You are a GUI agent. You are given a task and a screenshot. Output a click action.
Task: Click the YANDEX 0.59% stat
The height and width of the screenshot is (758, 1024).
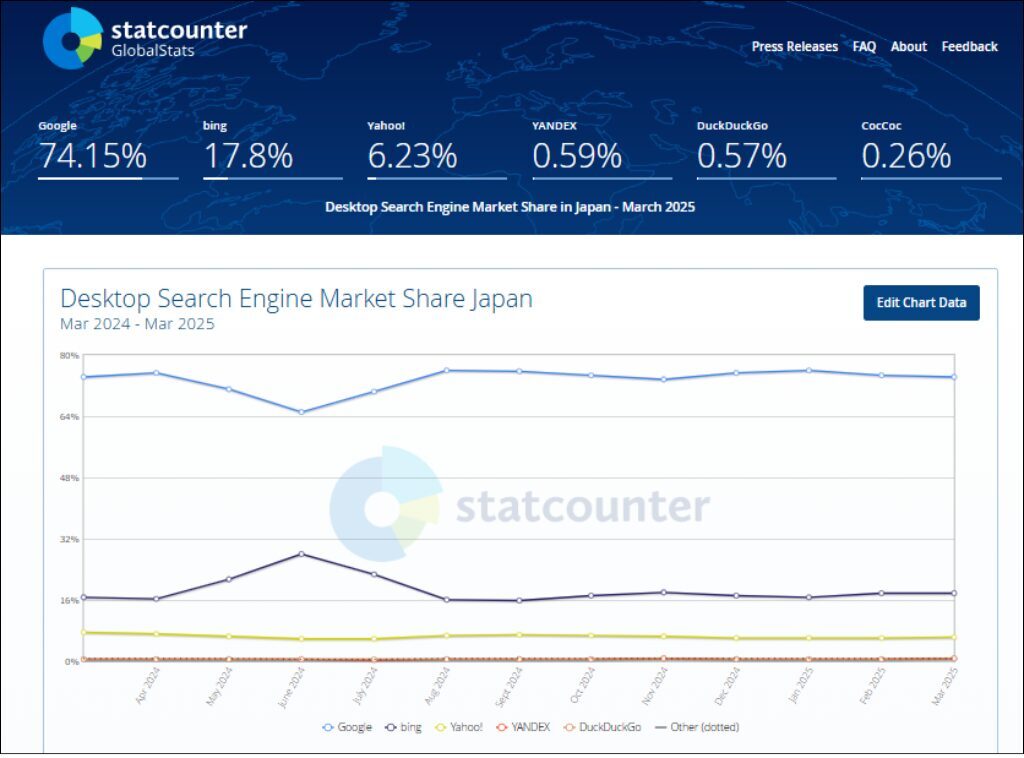tap(601, 149)
